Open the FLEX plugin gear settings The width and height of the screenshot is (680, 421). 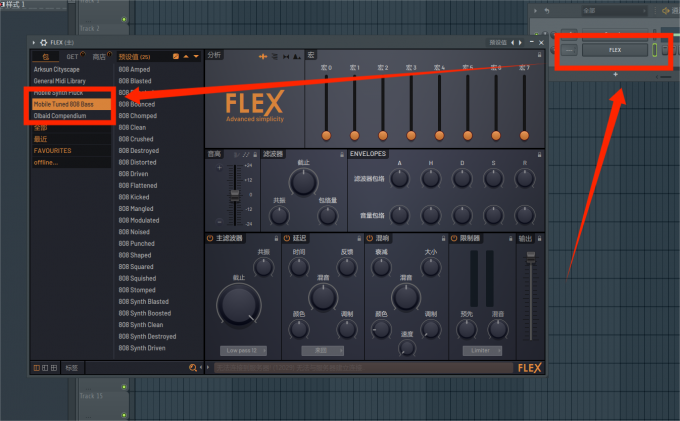[x=44, y=42]
